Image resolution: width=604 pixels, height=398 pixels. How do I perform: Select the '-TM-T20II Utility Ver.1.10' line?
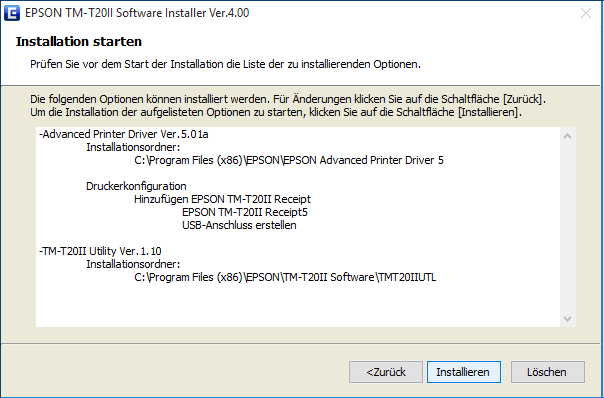[100, 251]
